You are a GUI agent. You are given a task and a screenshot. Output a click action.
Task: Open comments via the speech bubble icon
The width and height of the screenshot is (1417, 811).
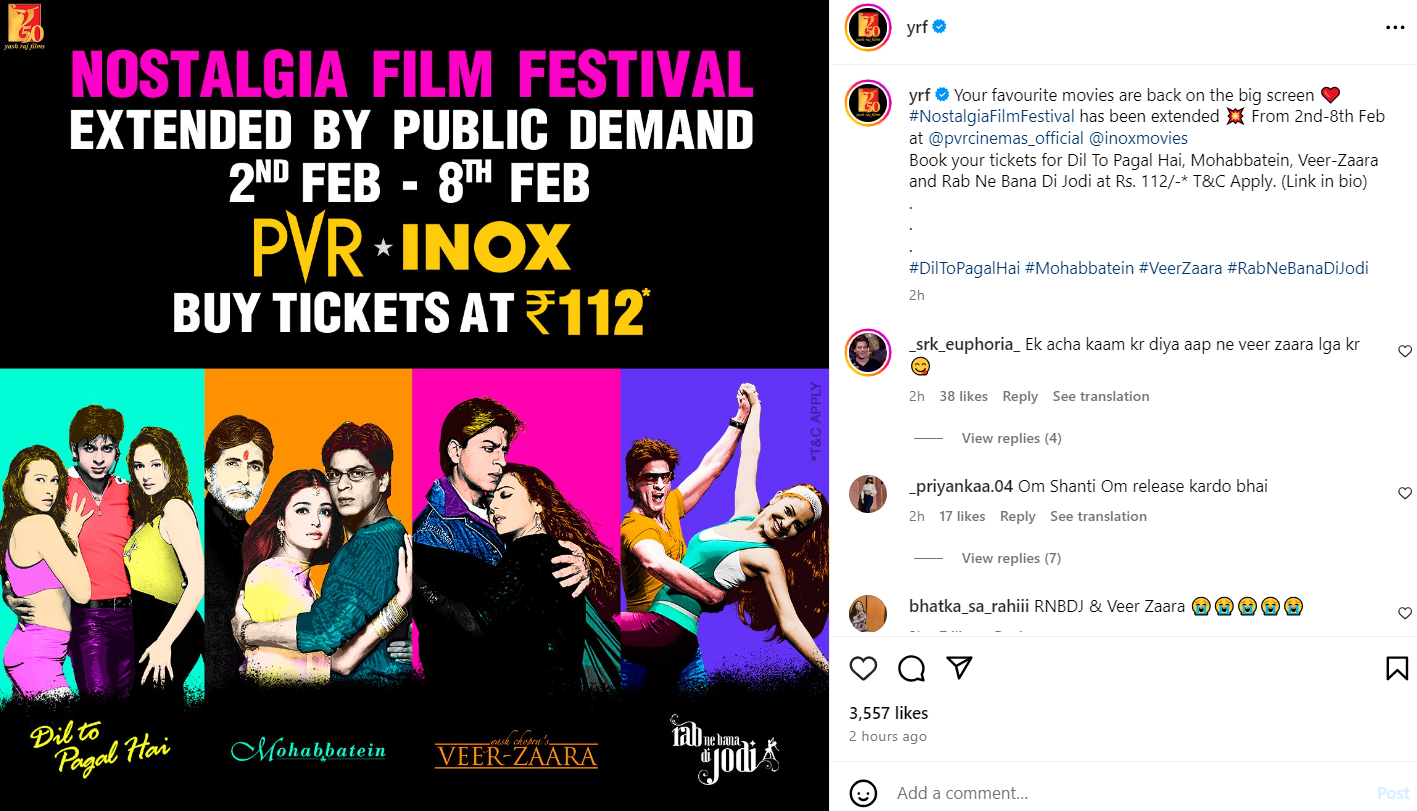point(911,668)
